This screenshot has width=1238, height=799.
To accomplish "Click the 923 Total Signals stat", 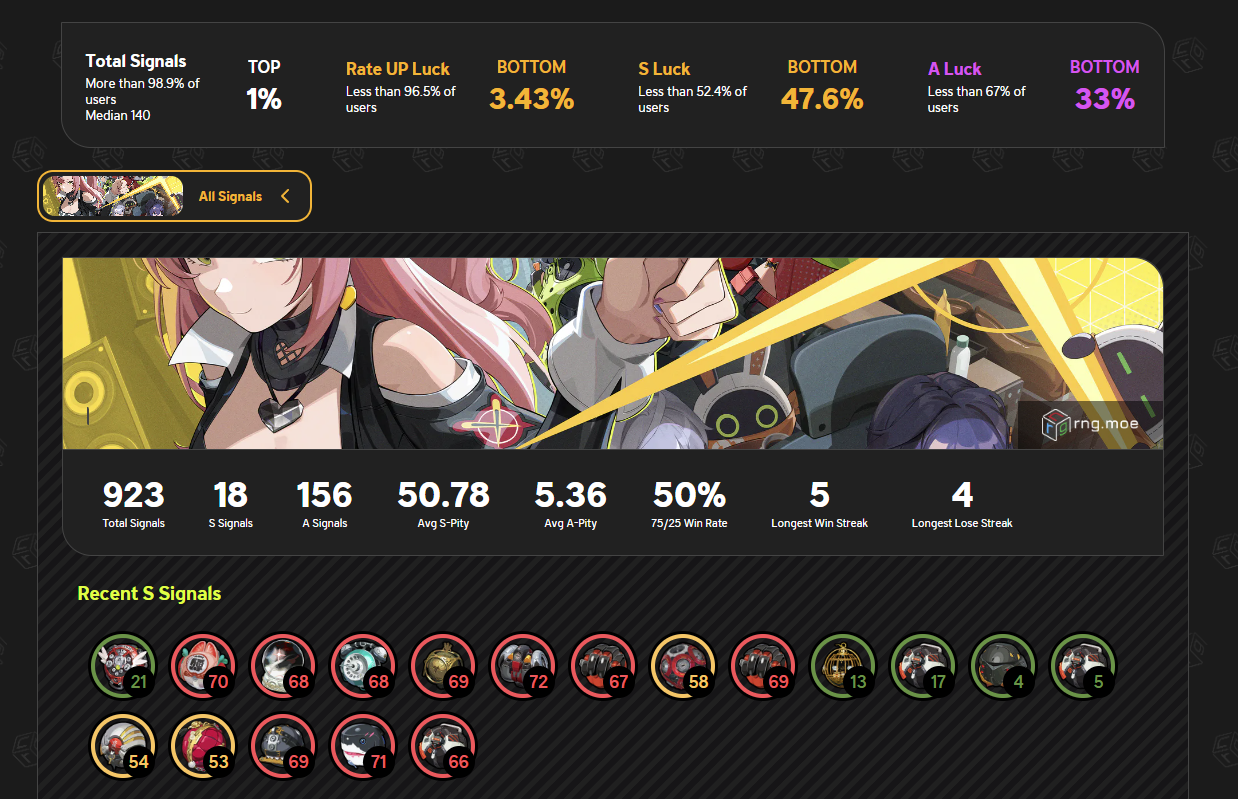I will click(133, 504).
